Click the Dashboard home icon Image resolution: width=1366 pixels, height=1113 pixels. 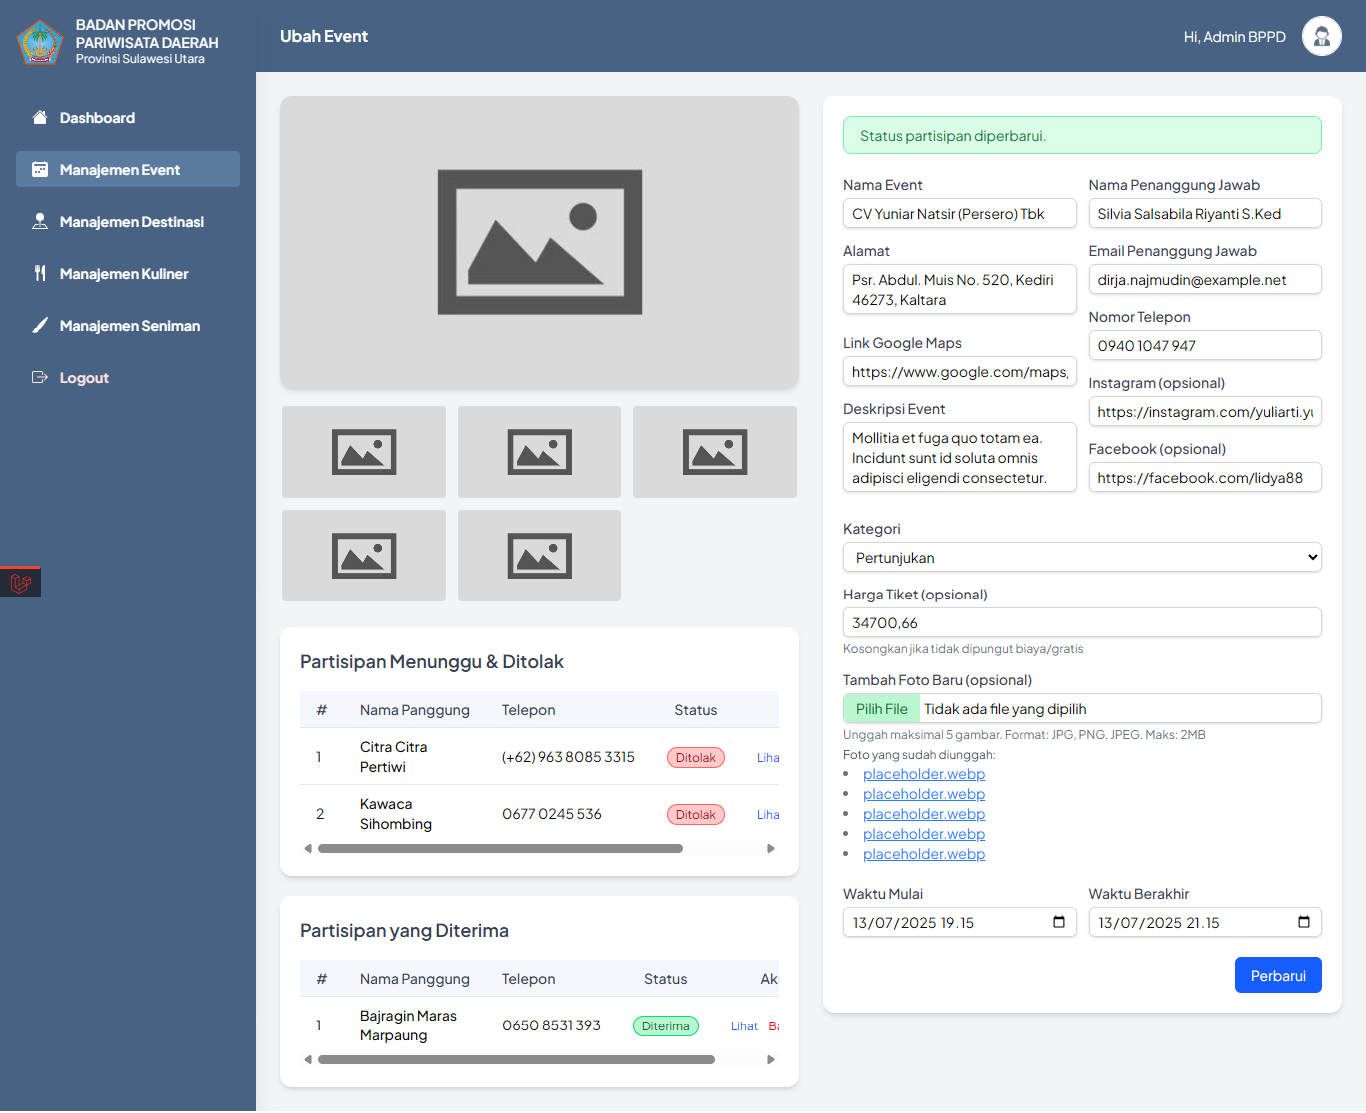tap(40, 117)
